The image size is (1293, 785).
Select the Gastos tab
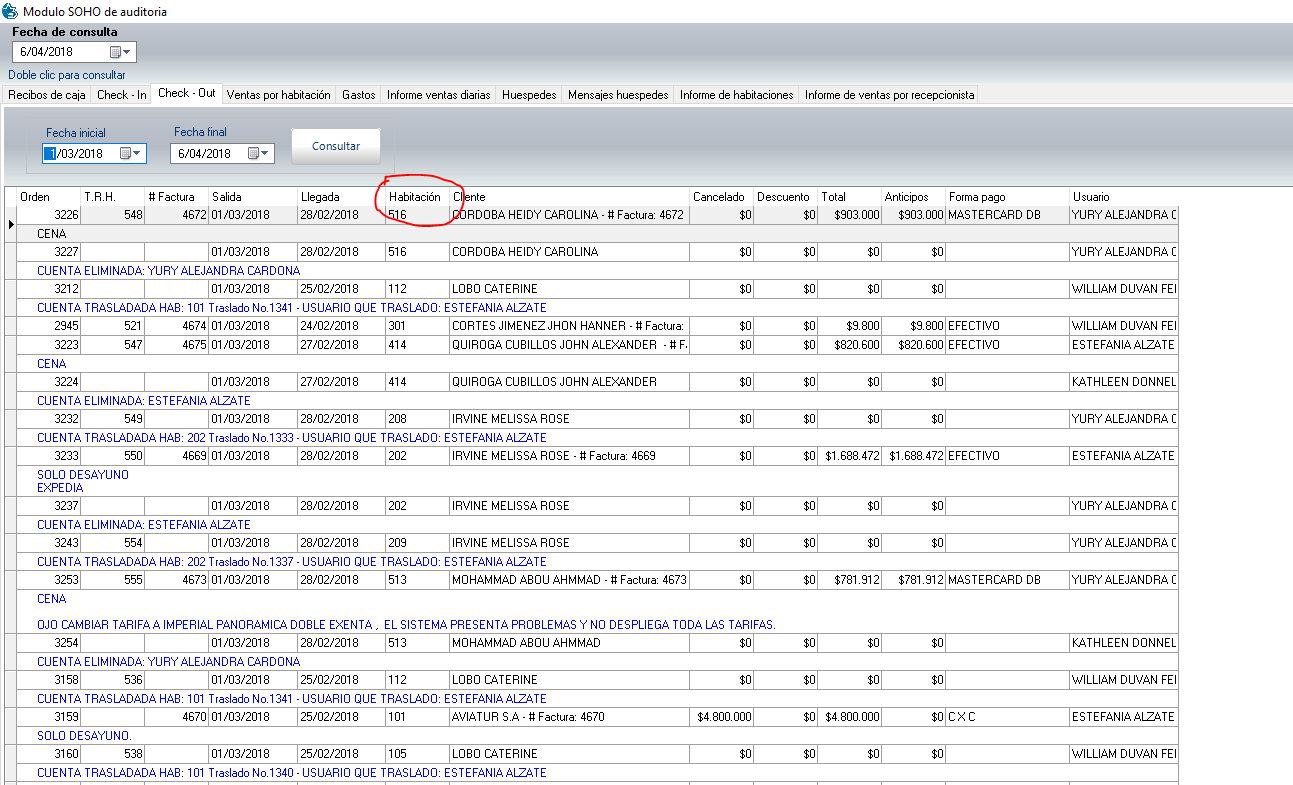pos(358,95)
